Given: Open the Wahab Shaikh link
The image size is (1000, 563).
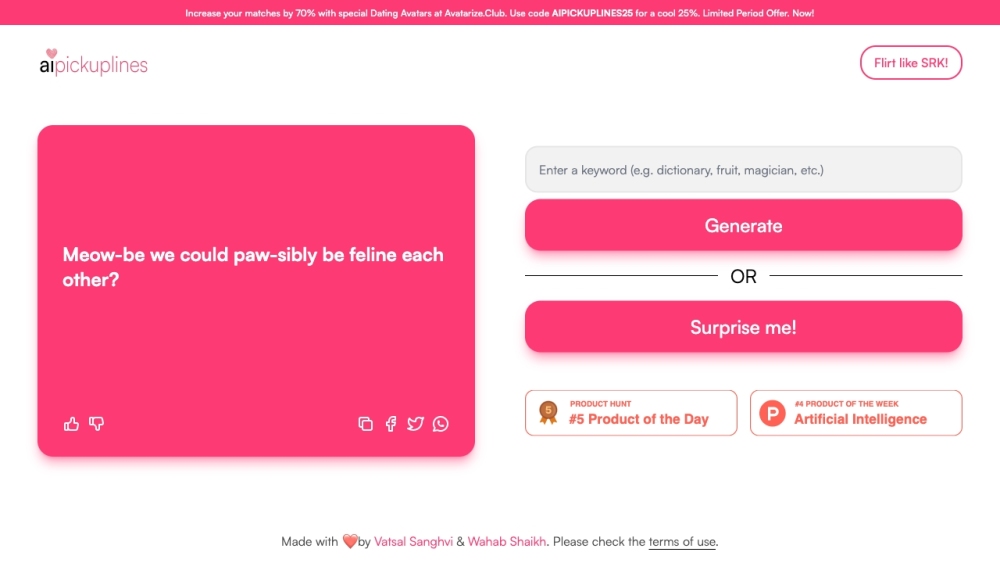Looking at the screenshot, I should point(506,542).
